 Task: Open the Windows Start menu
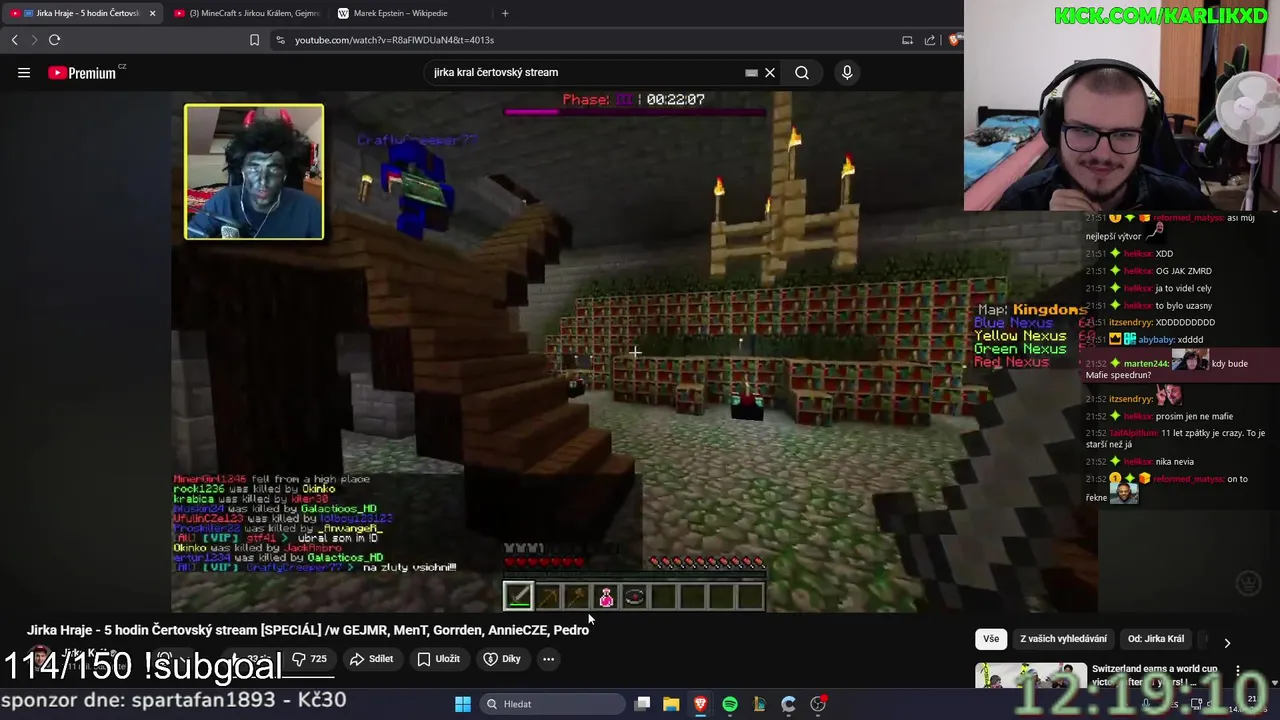point(463,704)
